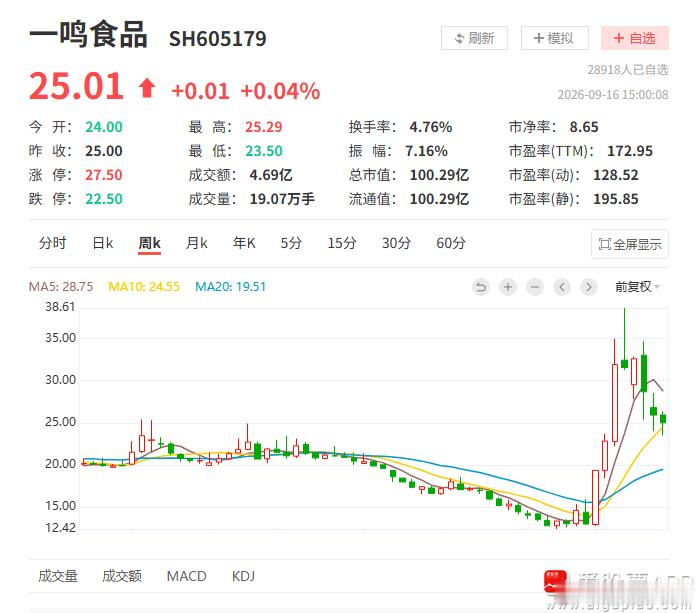Click 跌停 value 22.50
Viewport: 698px width, 613px height.
[104, 199]
